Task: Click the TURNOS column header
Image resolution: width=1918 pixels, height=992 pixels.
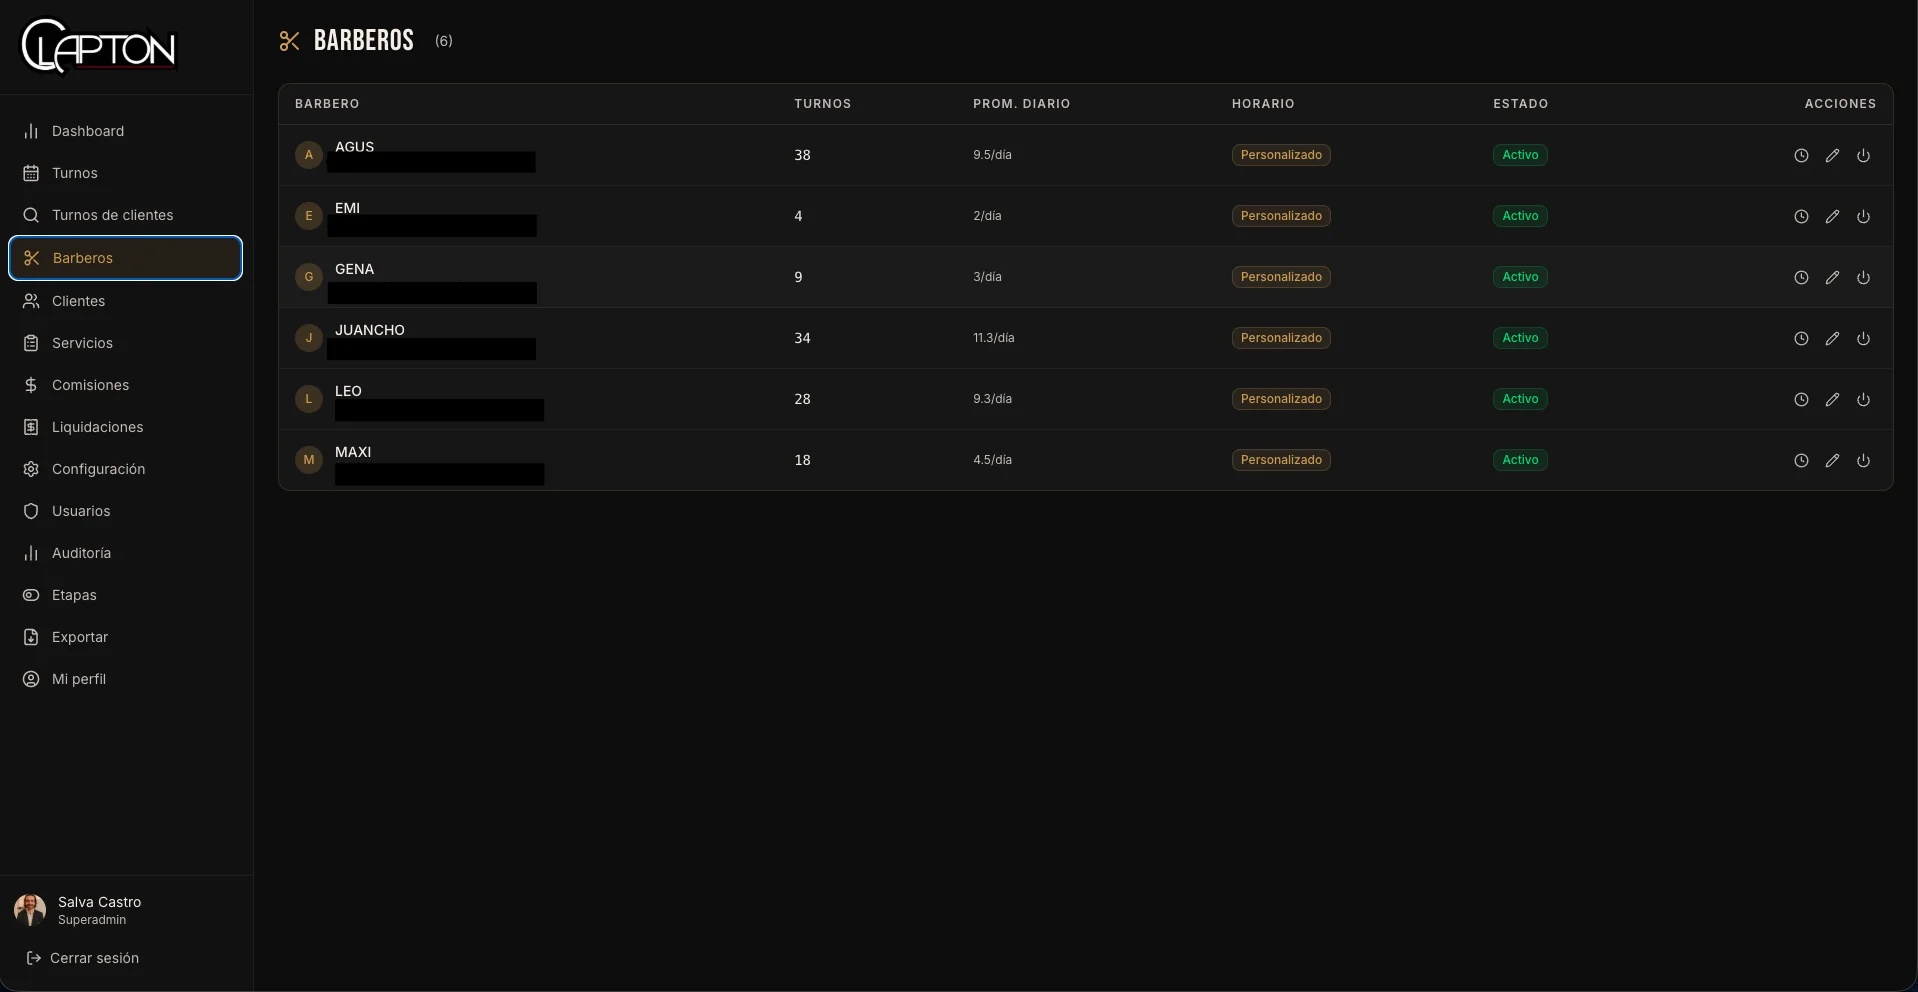Action: [x=822, y=104]
